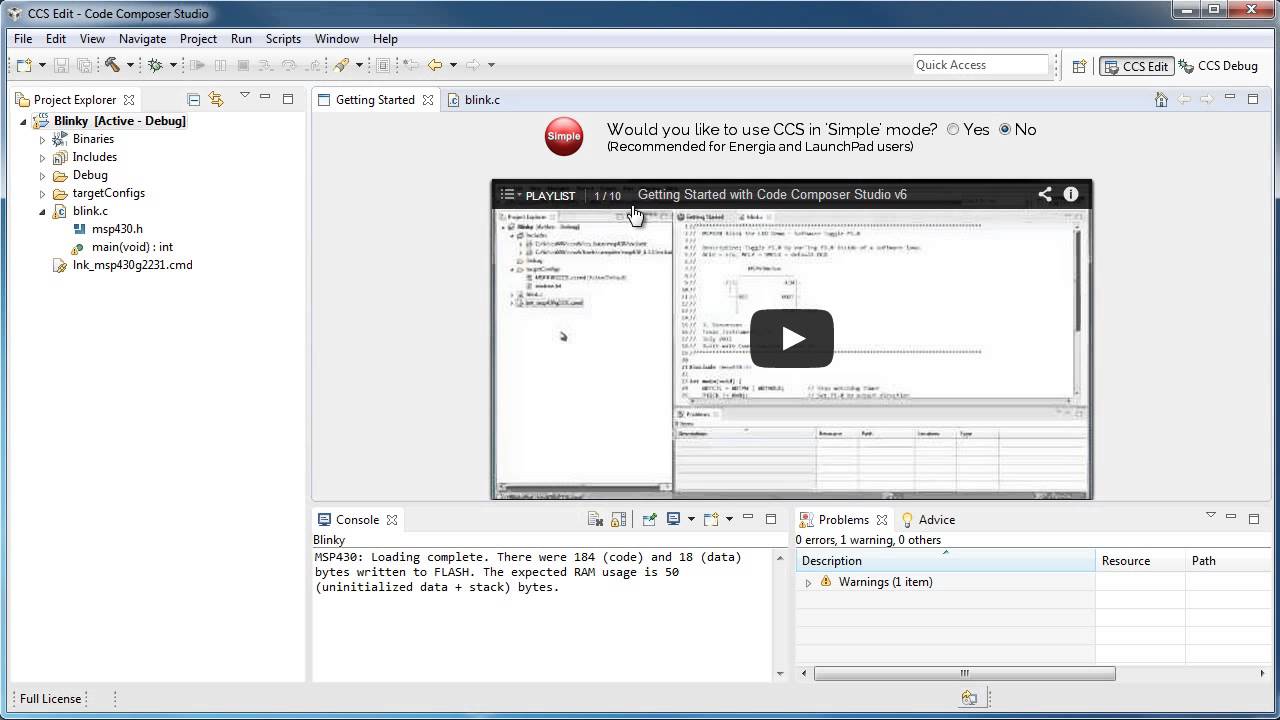Click the Scroll Lock icon in Console

coord(618,519)
